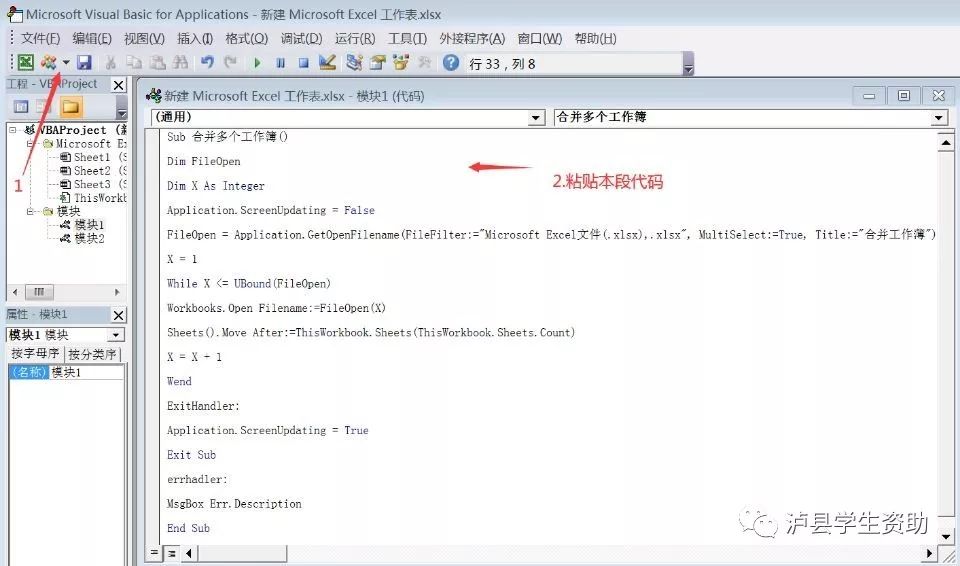This screenshot has height=566, width=960.
Task: Open the 合并多个工作簿 procedure dropdown
Action: [x=939, y=118]
